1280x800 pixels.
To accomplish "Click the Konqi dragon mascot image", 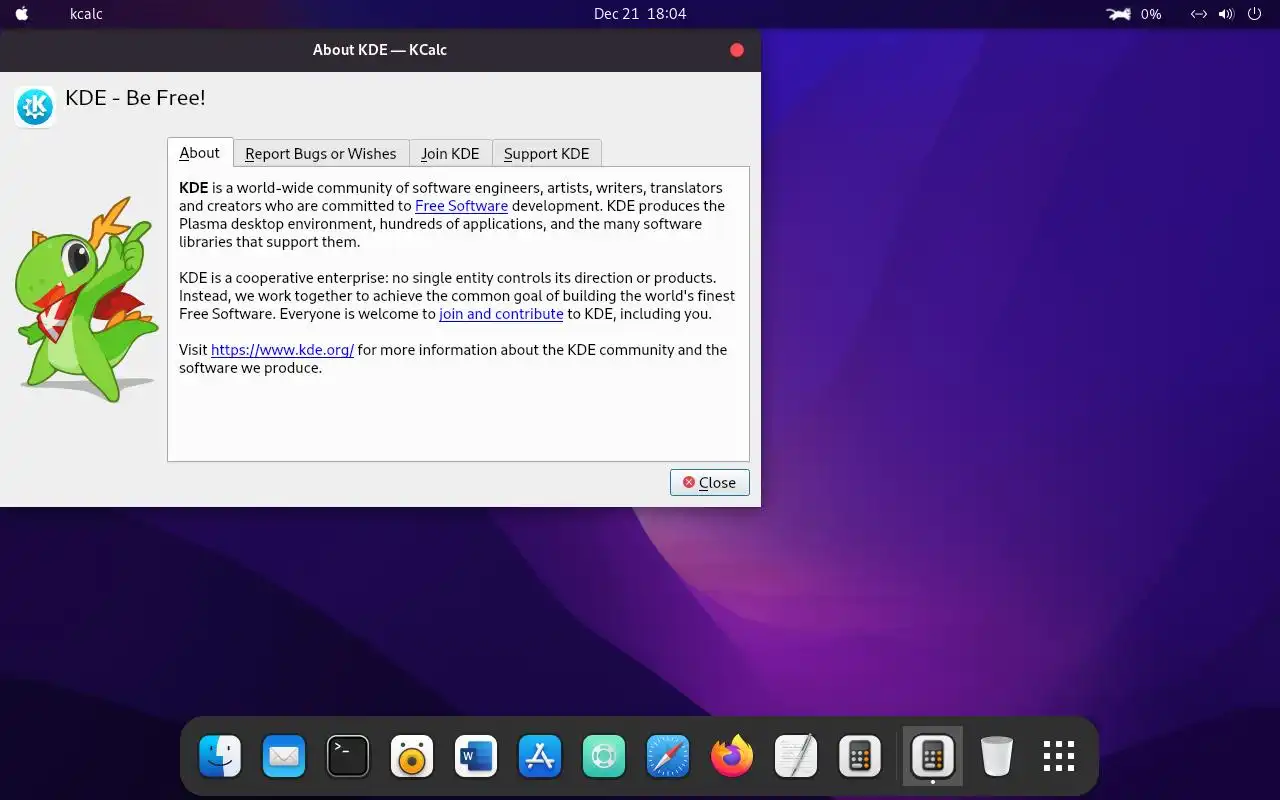I will coord(86,300).
